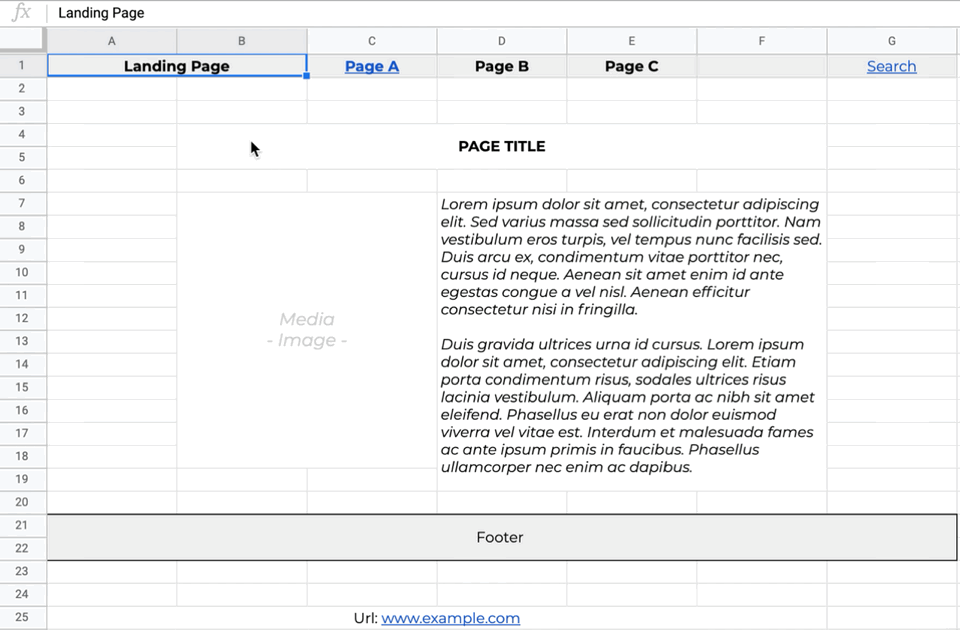The width and height of the screenshot is (960, 630).
Task: Select row 12 header
Action: point(22,318)
